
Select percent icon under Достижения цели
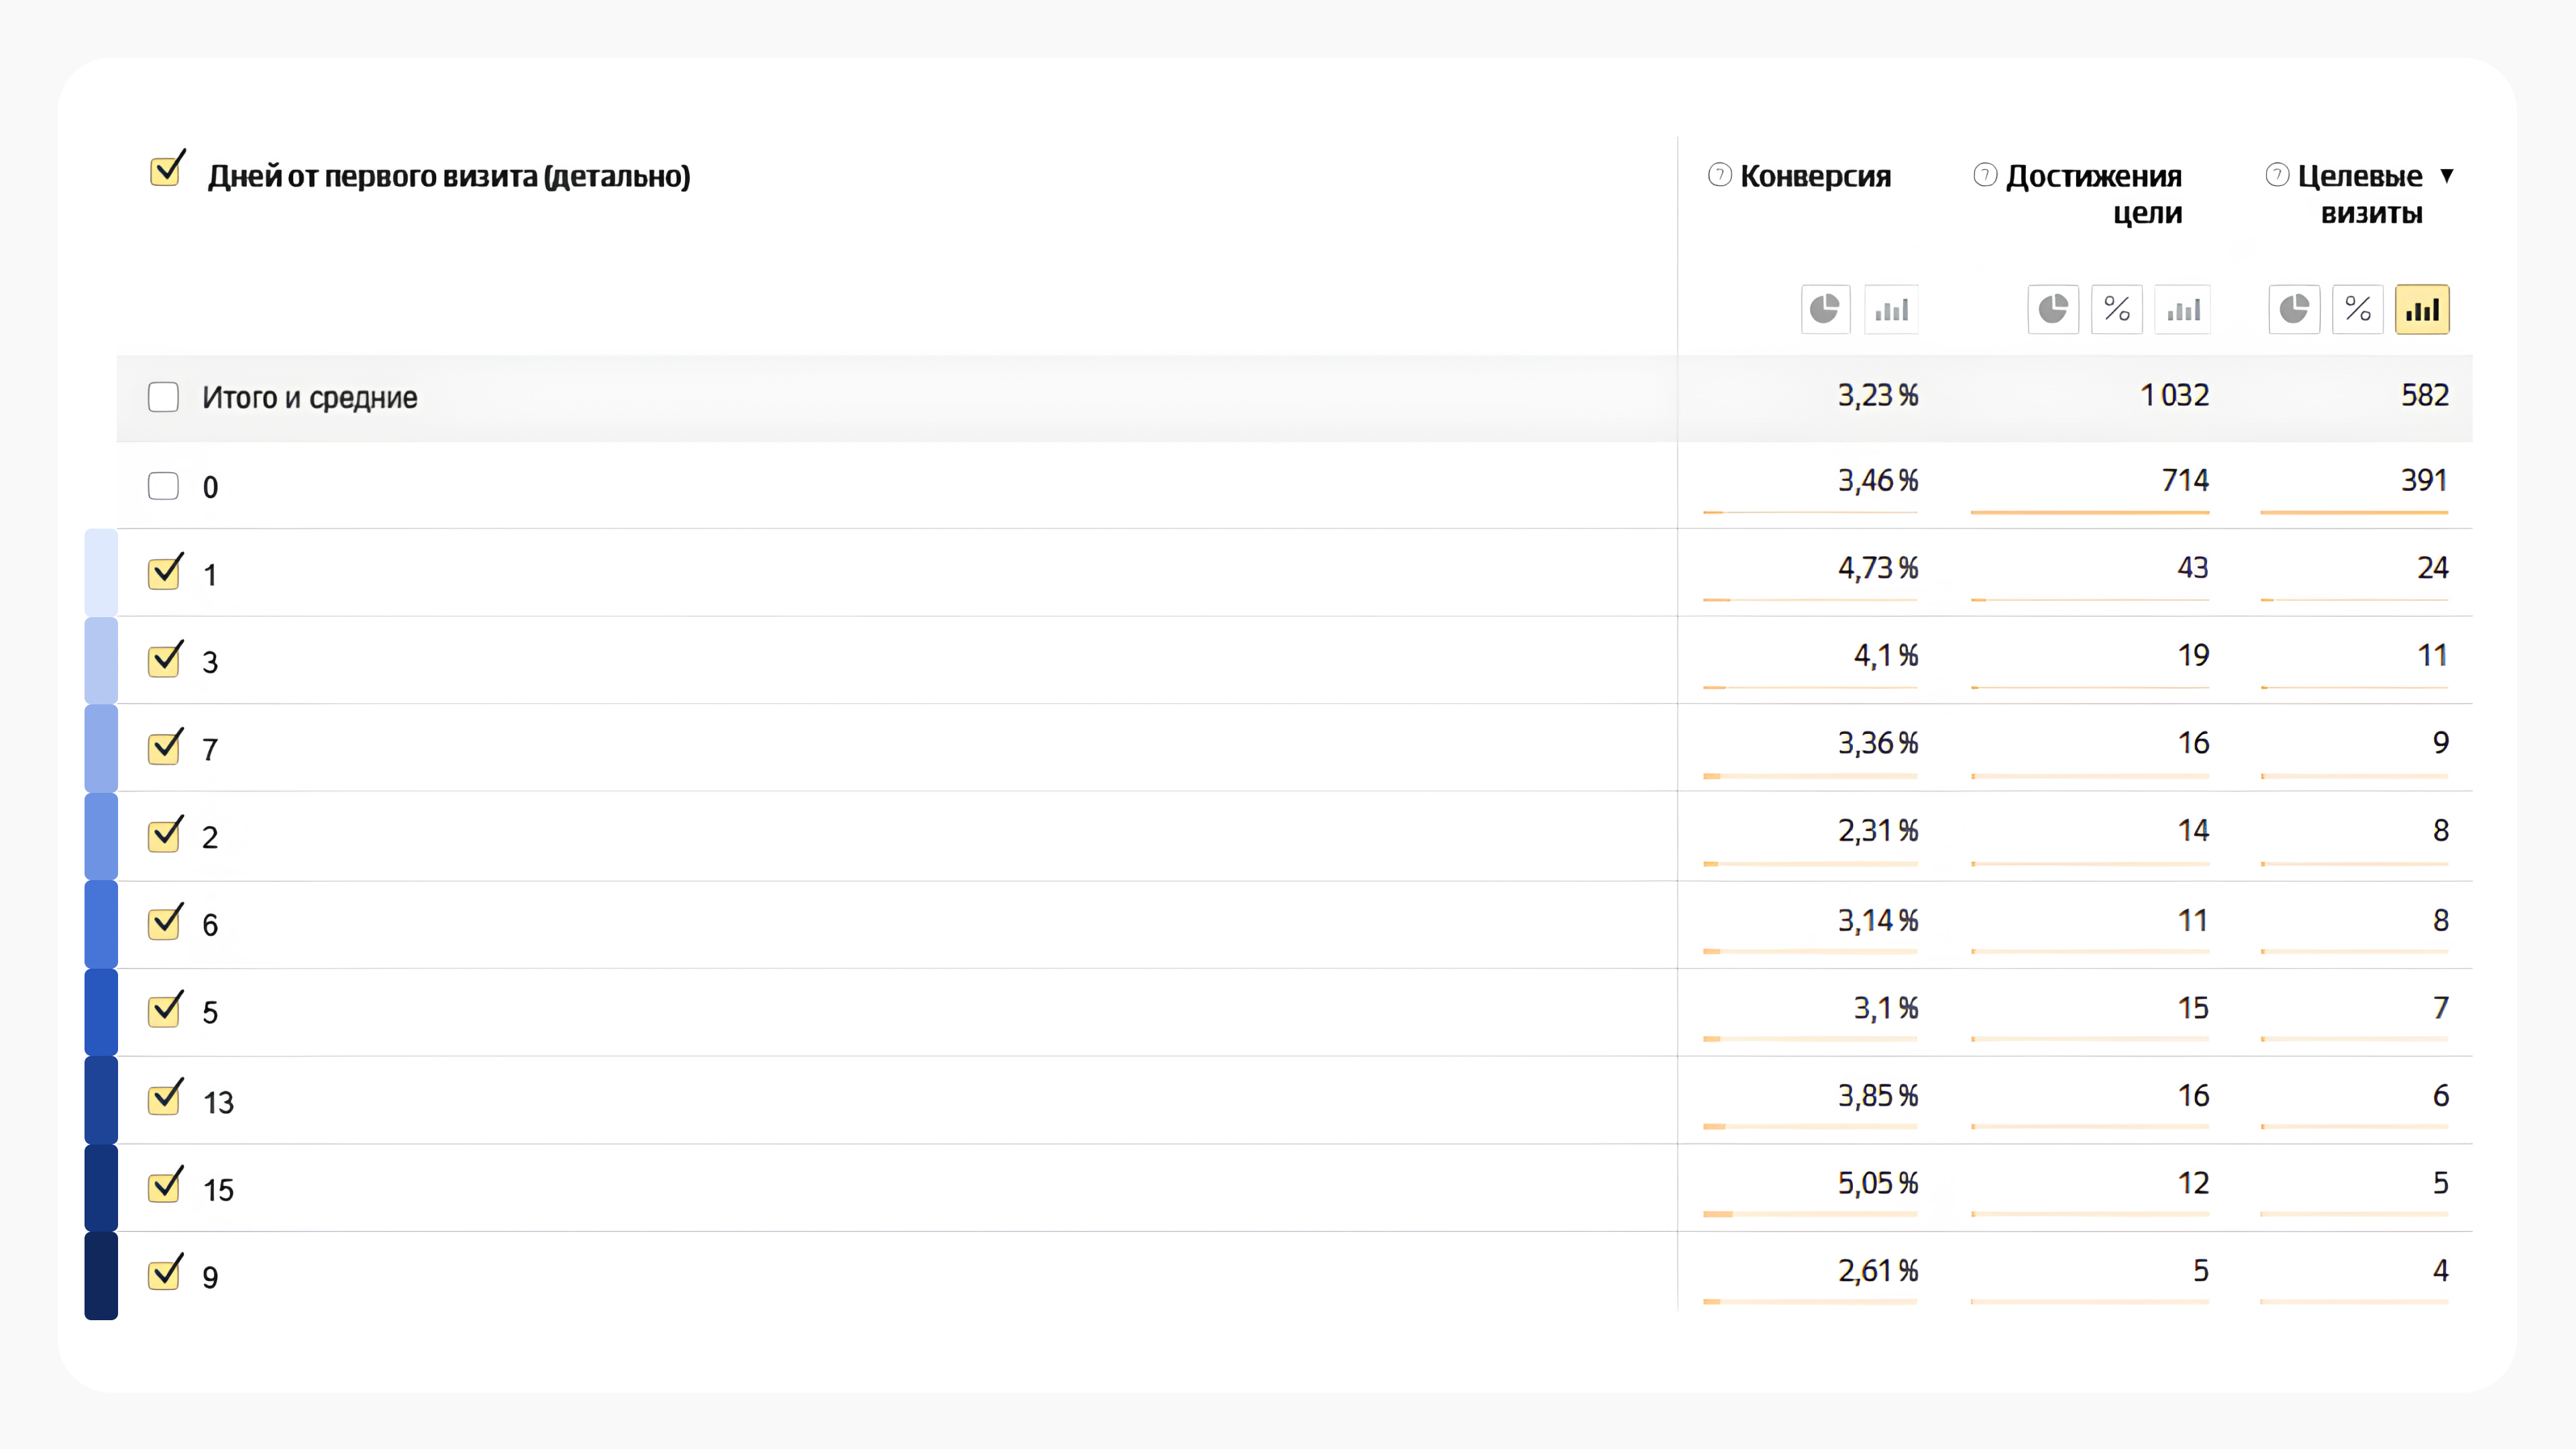(2117, 309)
